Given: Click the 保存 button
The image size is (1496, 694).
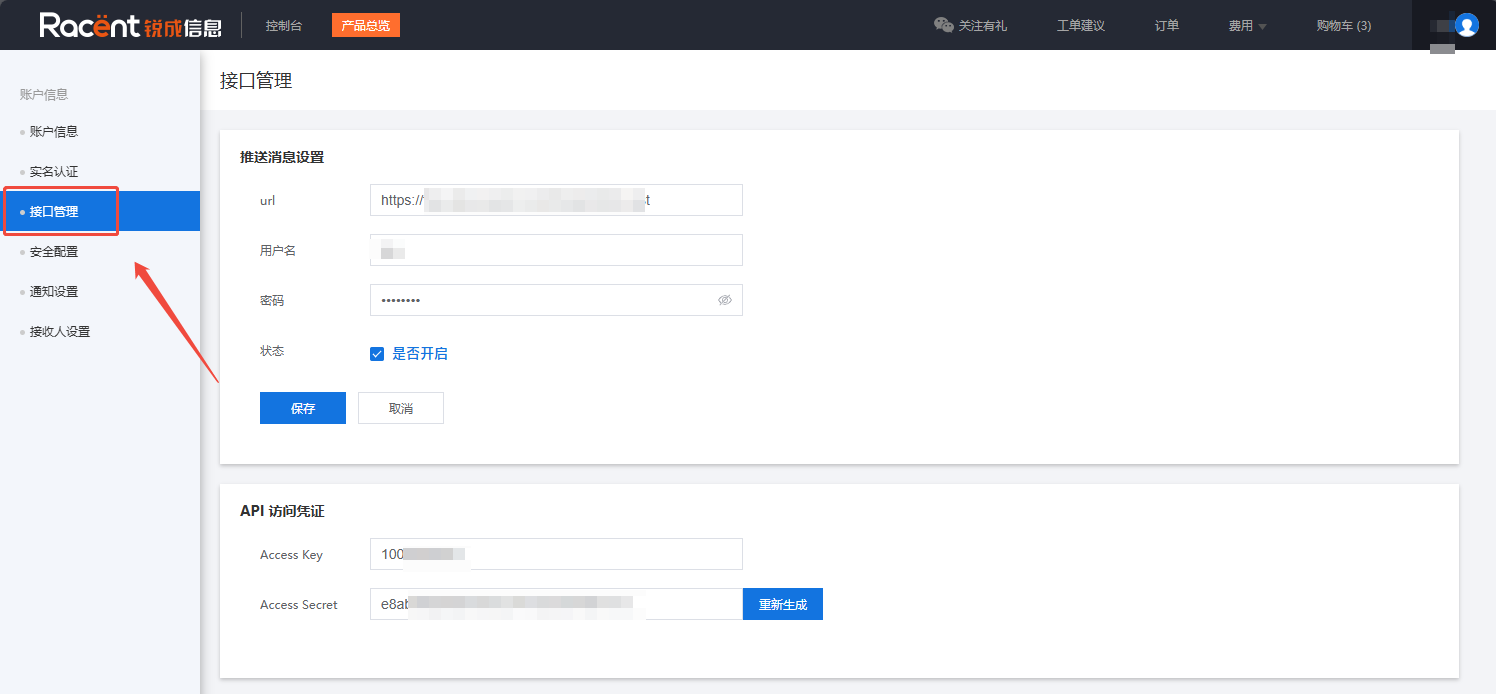Looking at the screenshot, I should (x=302, y=408).
